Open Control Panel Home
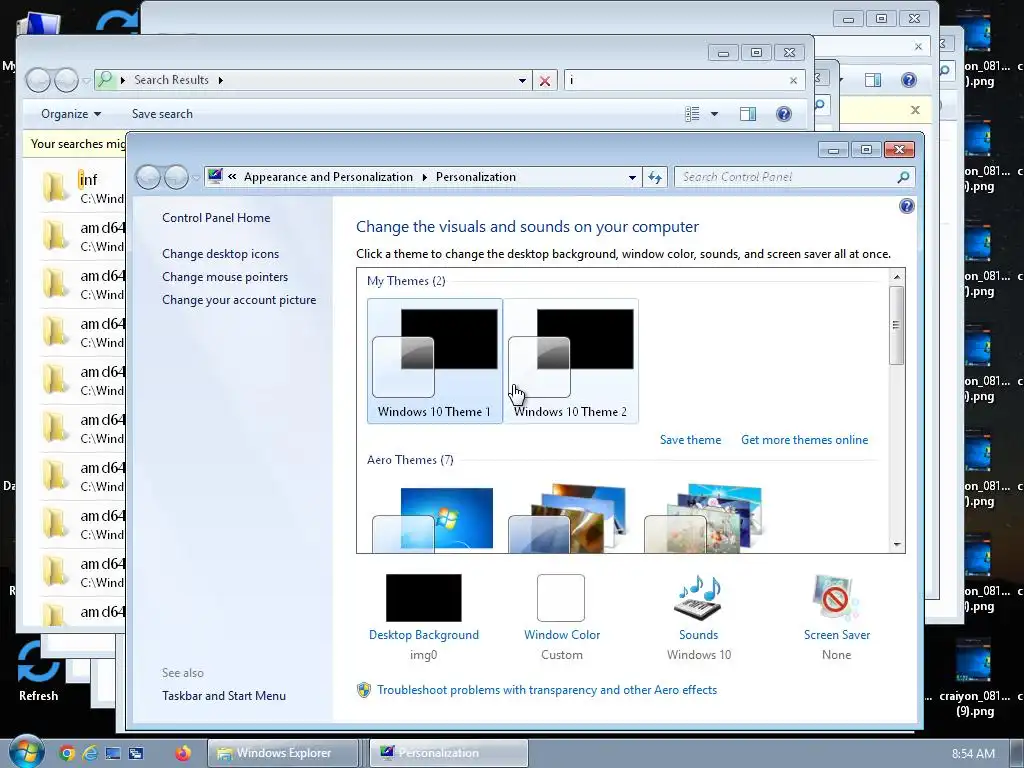The width and height of the screenshot is (1024, 768). coord(216,217)
